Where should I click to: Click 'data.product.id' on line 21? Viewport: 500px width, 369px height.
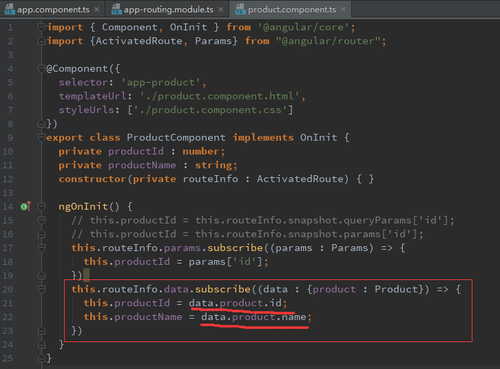pyautogui.click(x=235, y=303)
